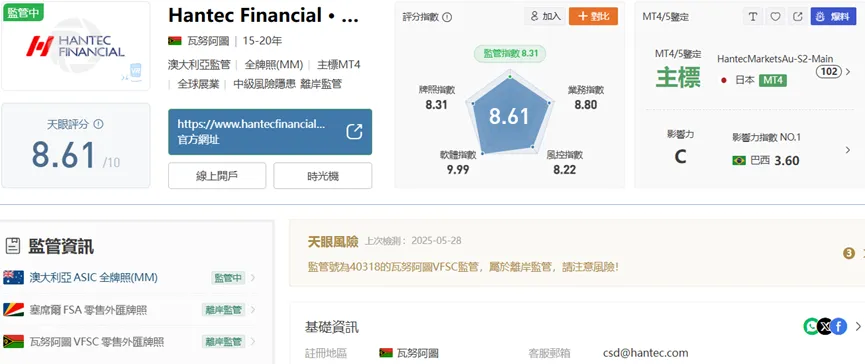Click the WhatsApp icon
The width and height of the screenshot is (865, 364).
pos(811,326)
